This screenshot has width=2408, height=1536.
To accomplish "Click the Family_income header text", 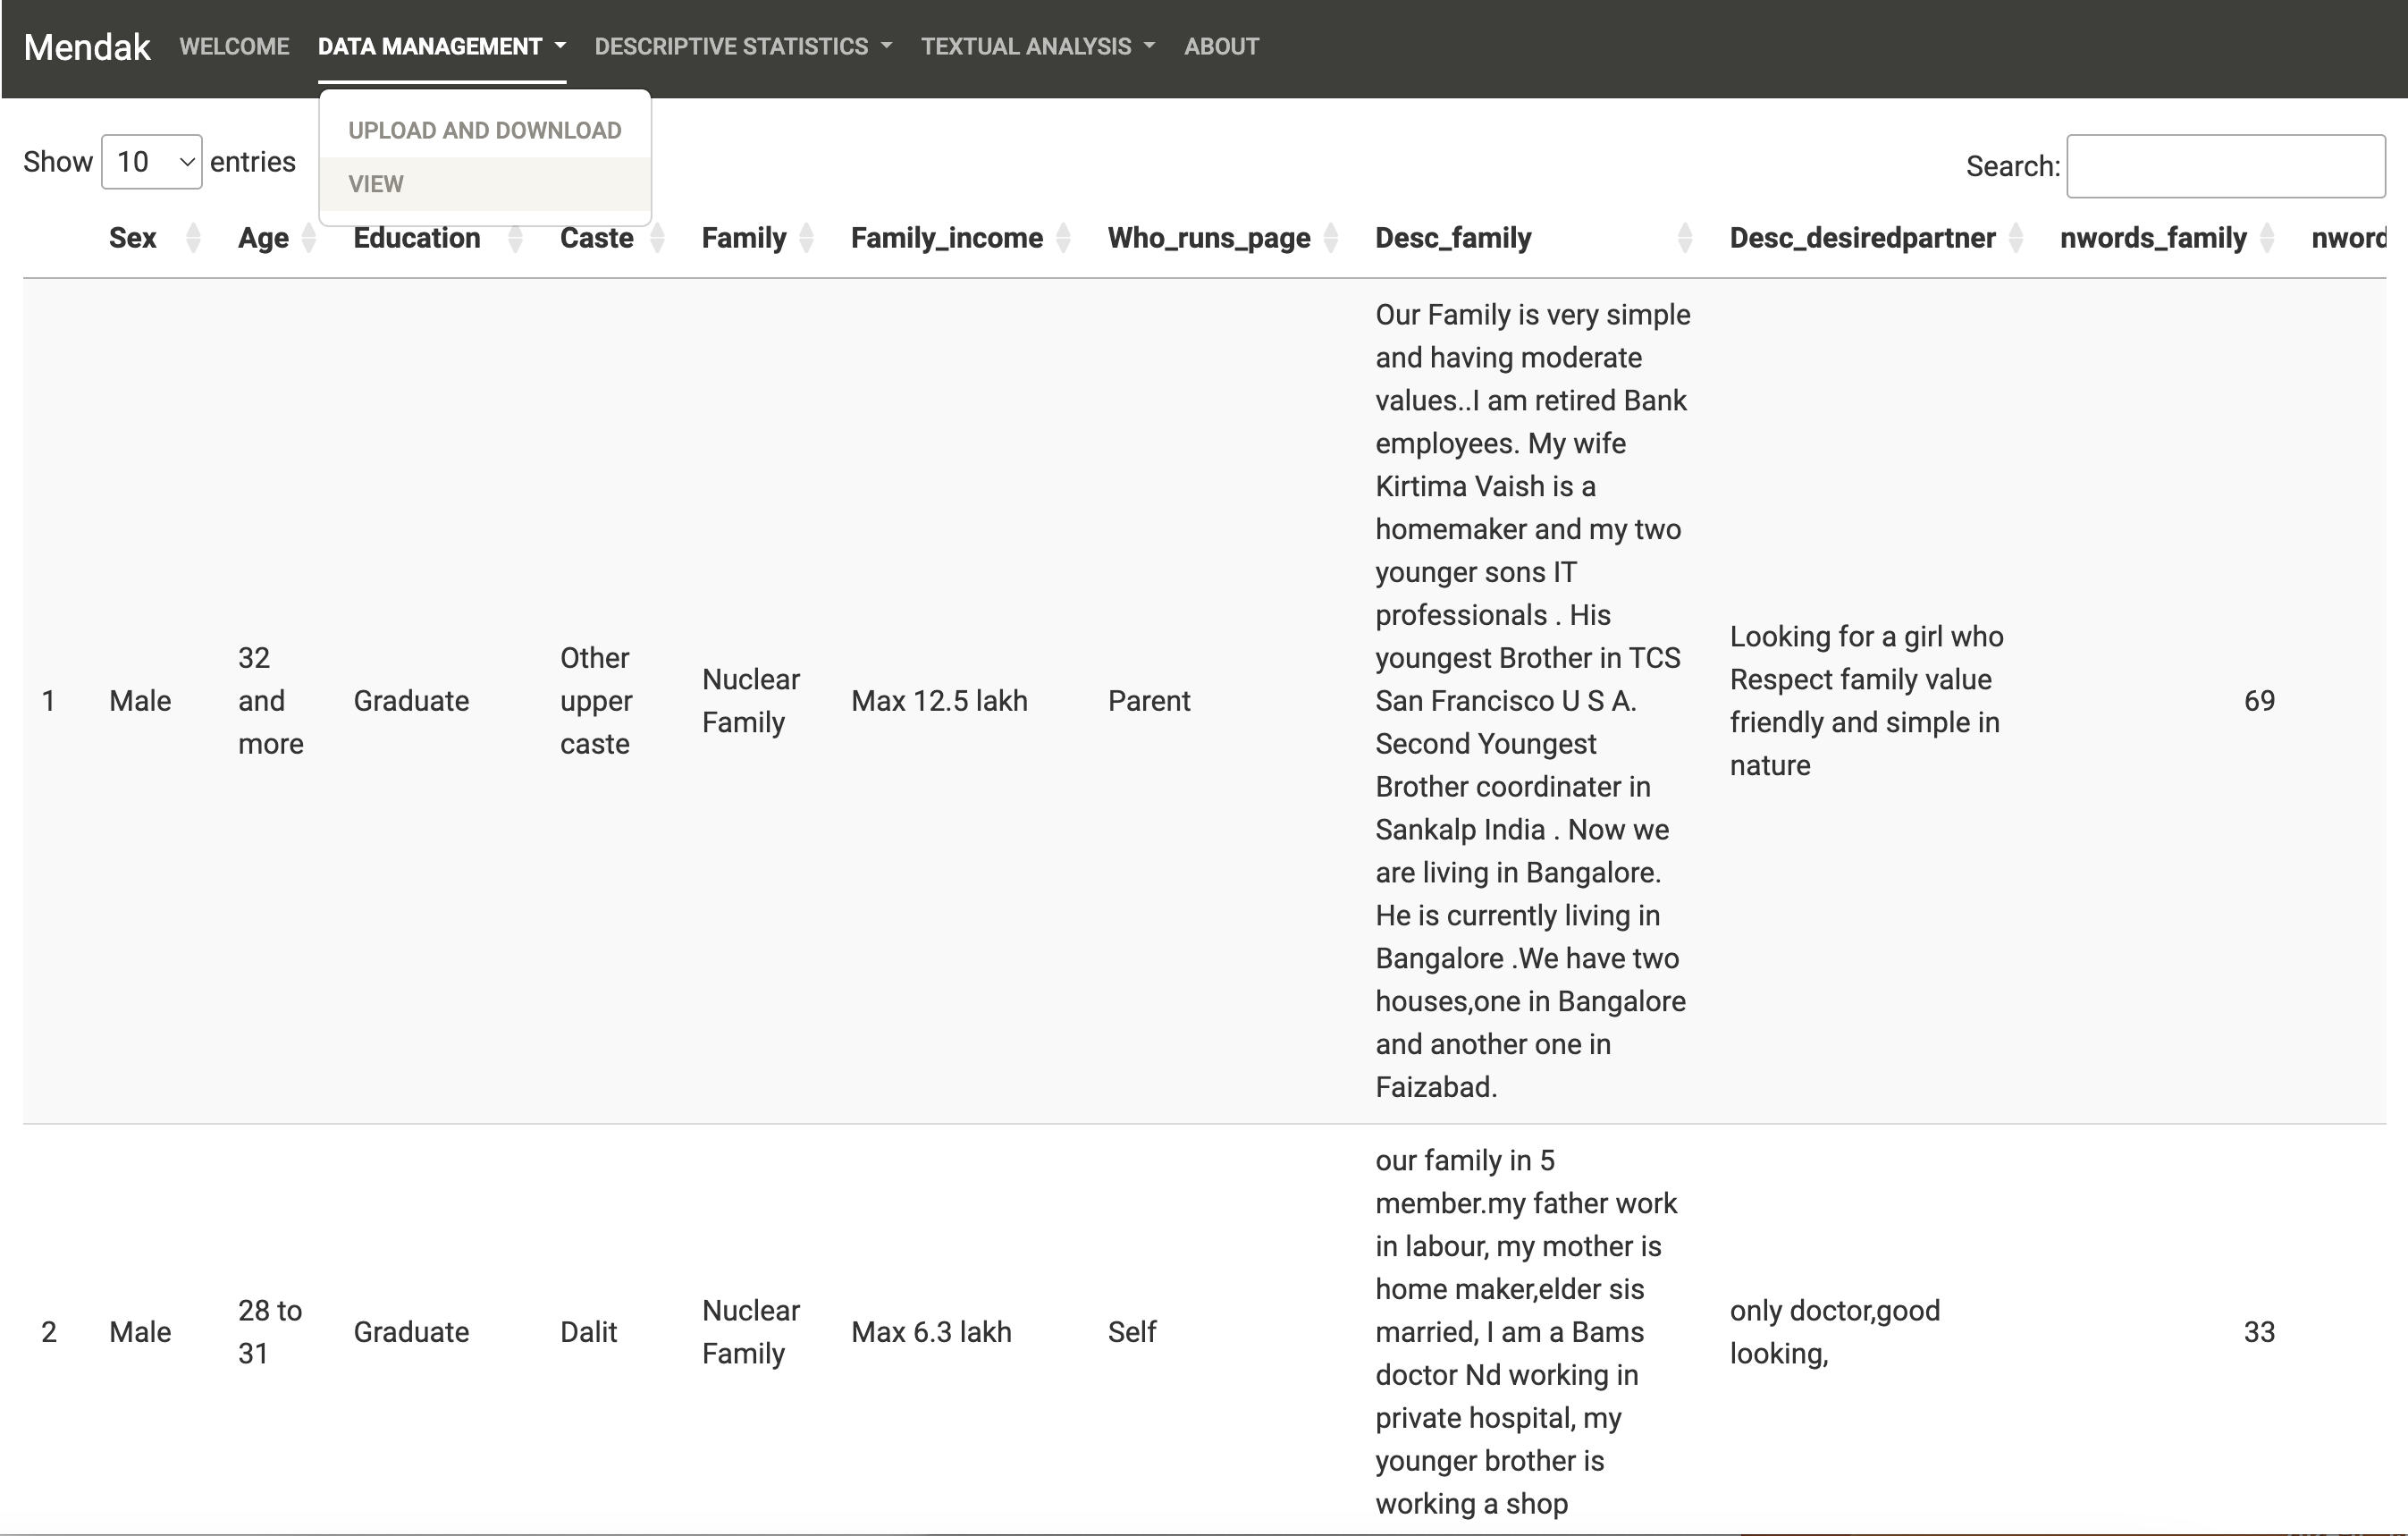I will [x=946, y=238].
